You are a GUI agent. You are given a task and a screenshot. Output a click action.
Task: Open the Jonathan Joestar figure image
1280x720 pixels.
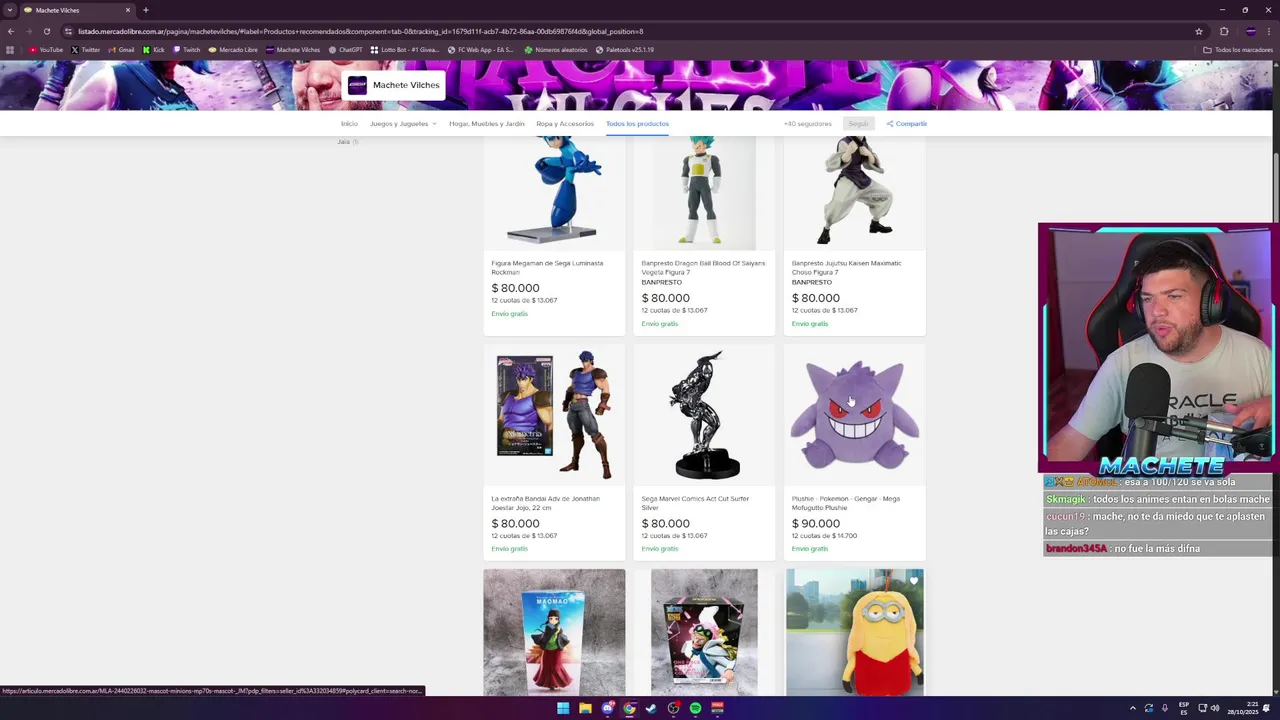554,415
